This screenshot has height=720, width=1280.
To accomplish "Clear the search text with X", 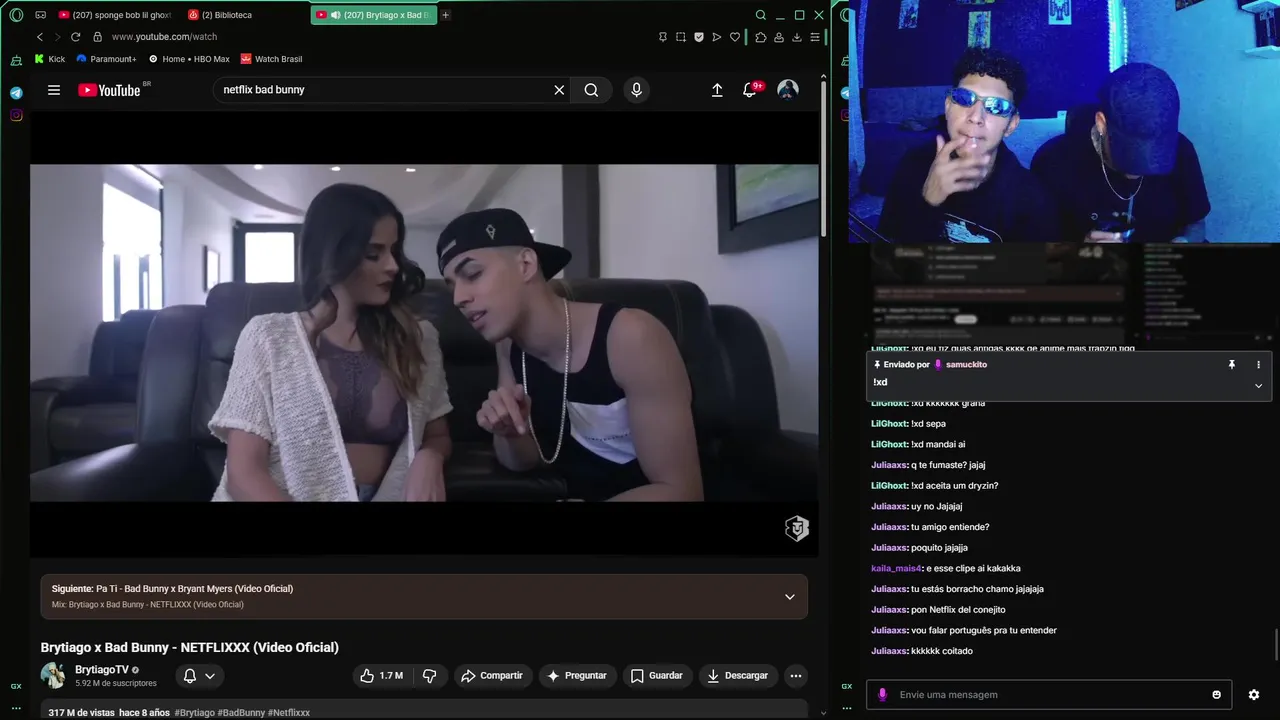I will pyautogui.click(x=559, y=90).
